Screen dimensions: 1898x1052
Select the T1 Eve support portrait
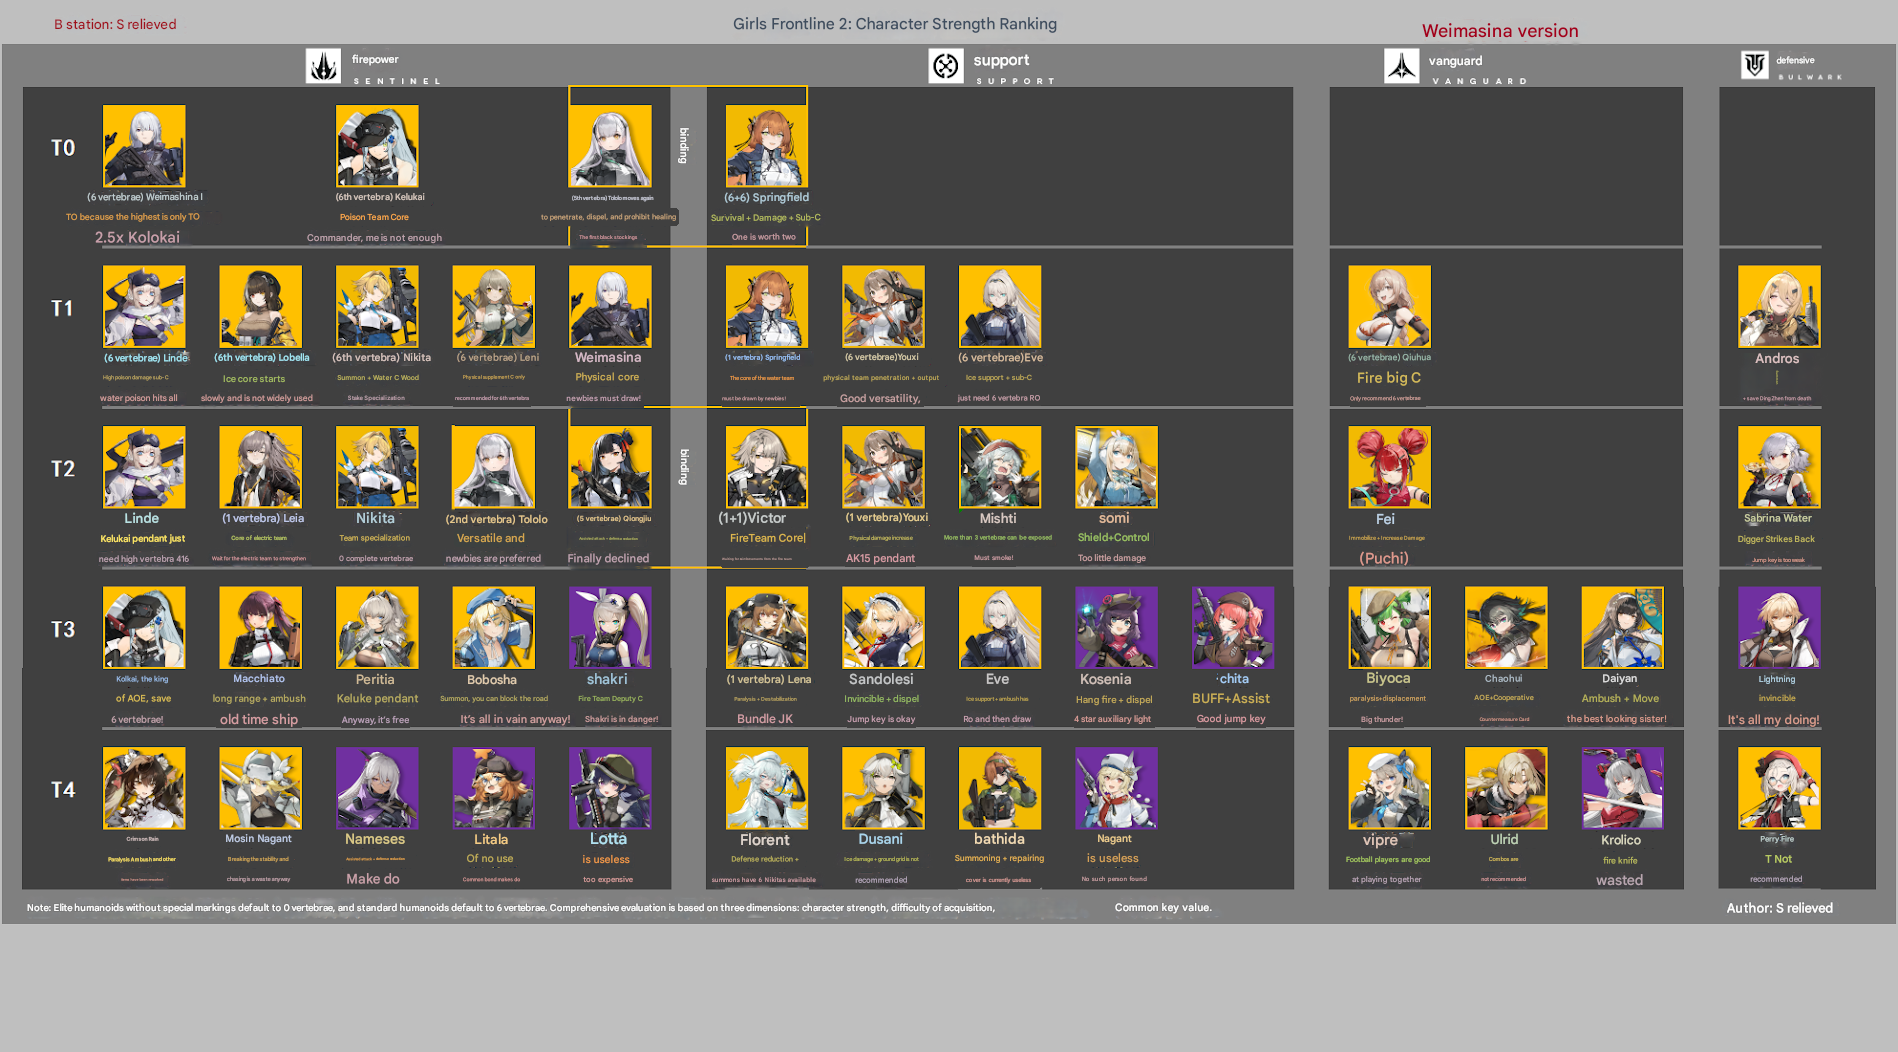[x=1000, y=306]
